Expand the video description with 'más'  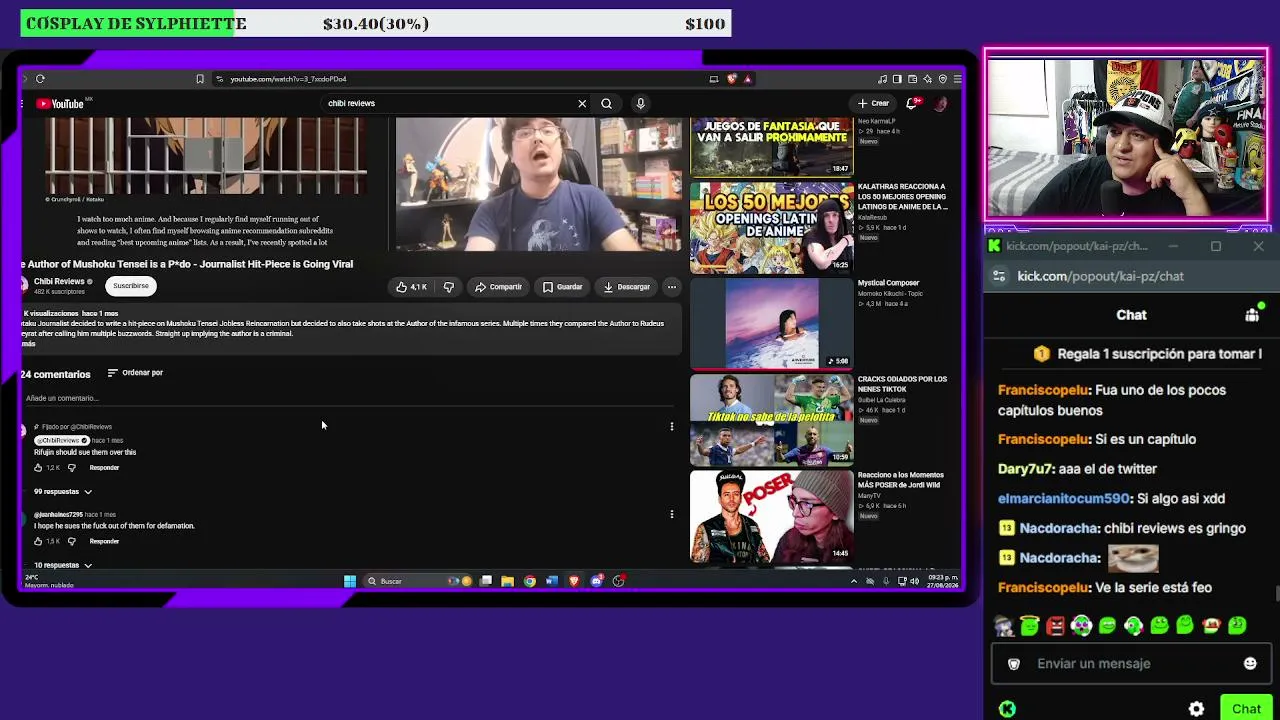point(28,344)
